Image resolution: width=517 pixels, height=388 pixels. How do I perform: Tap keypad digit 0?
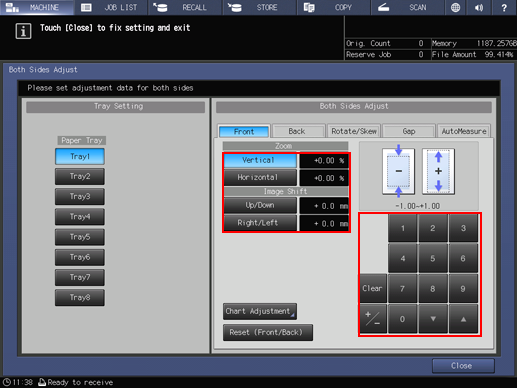pos(403,319)
